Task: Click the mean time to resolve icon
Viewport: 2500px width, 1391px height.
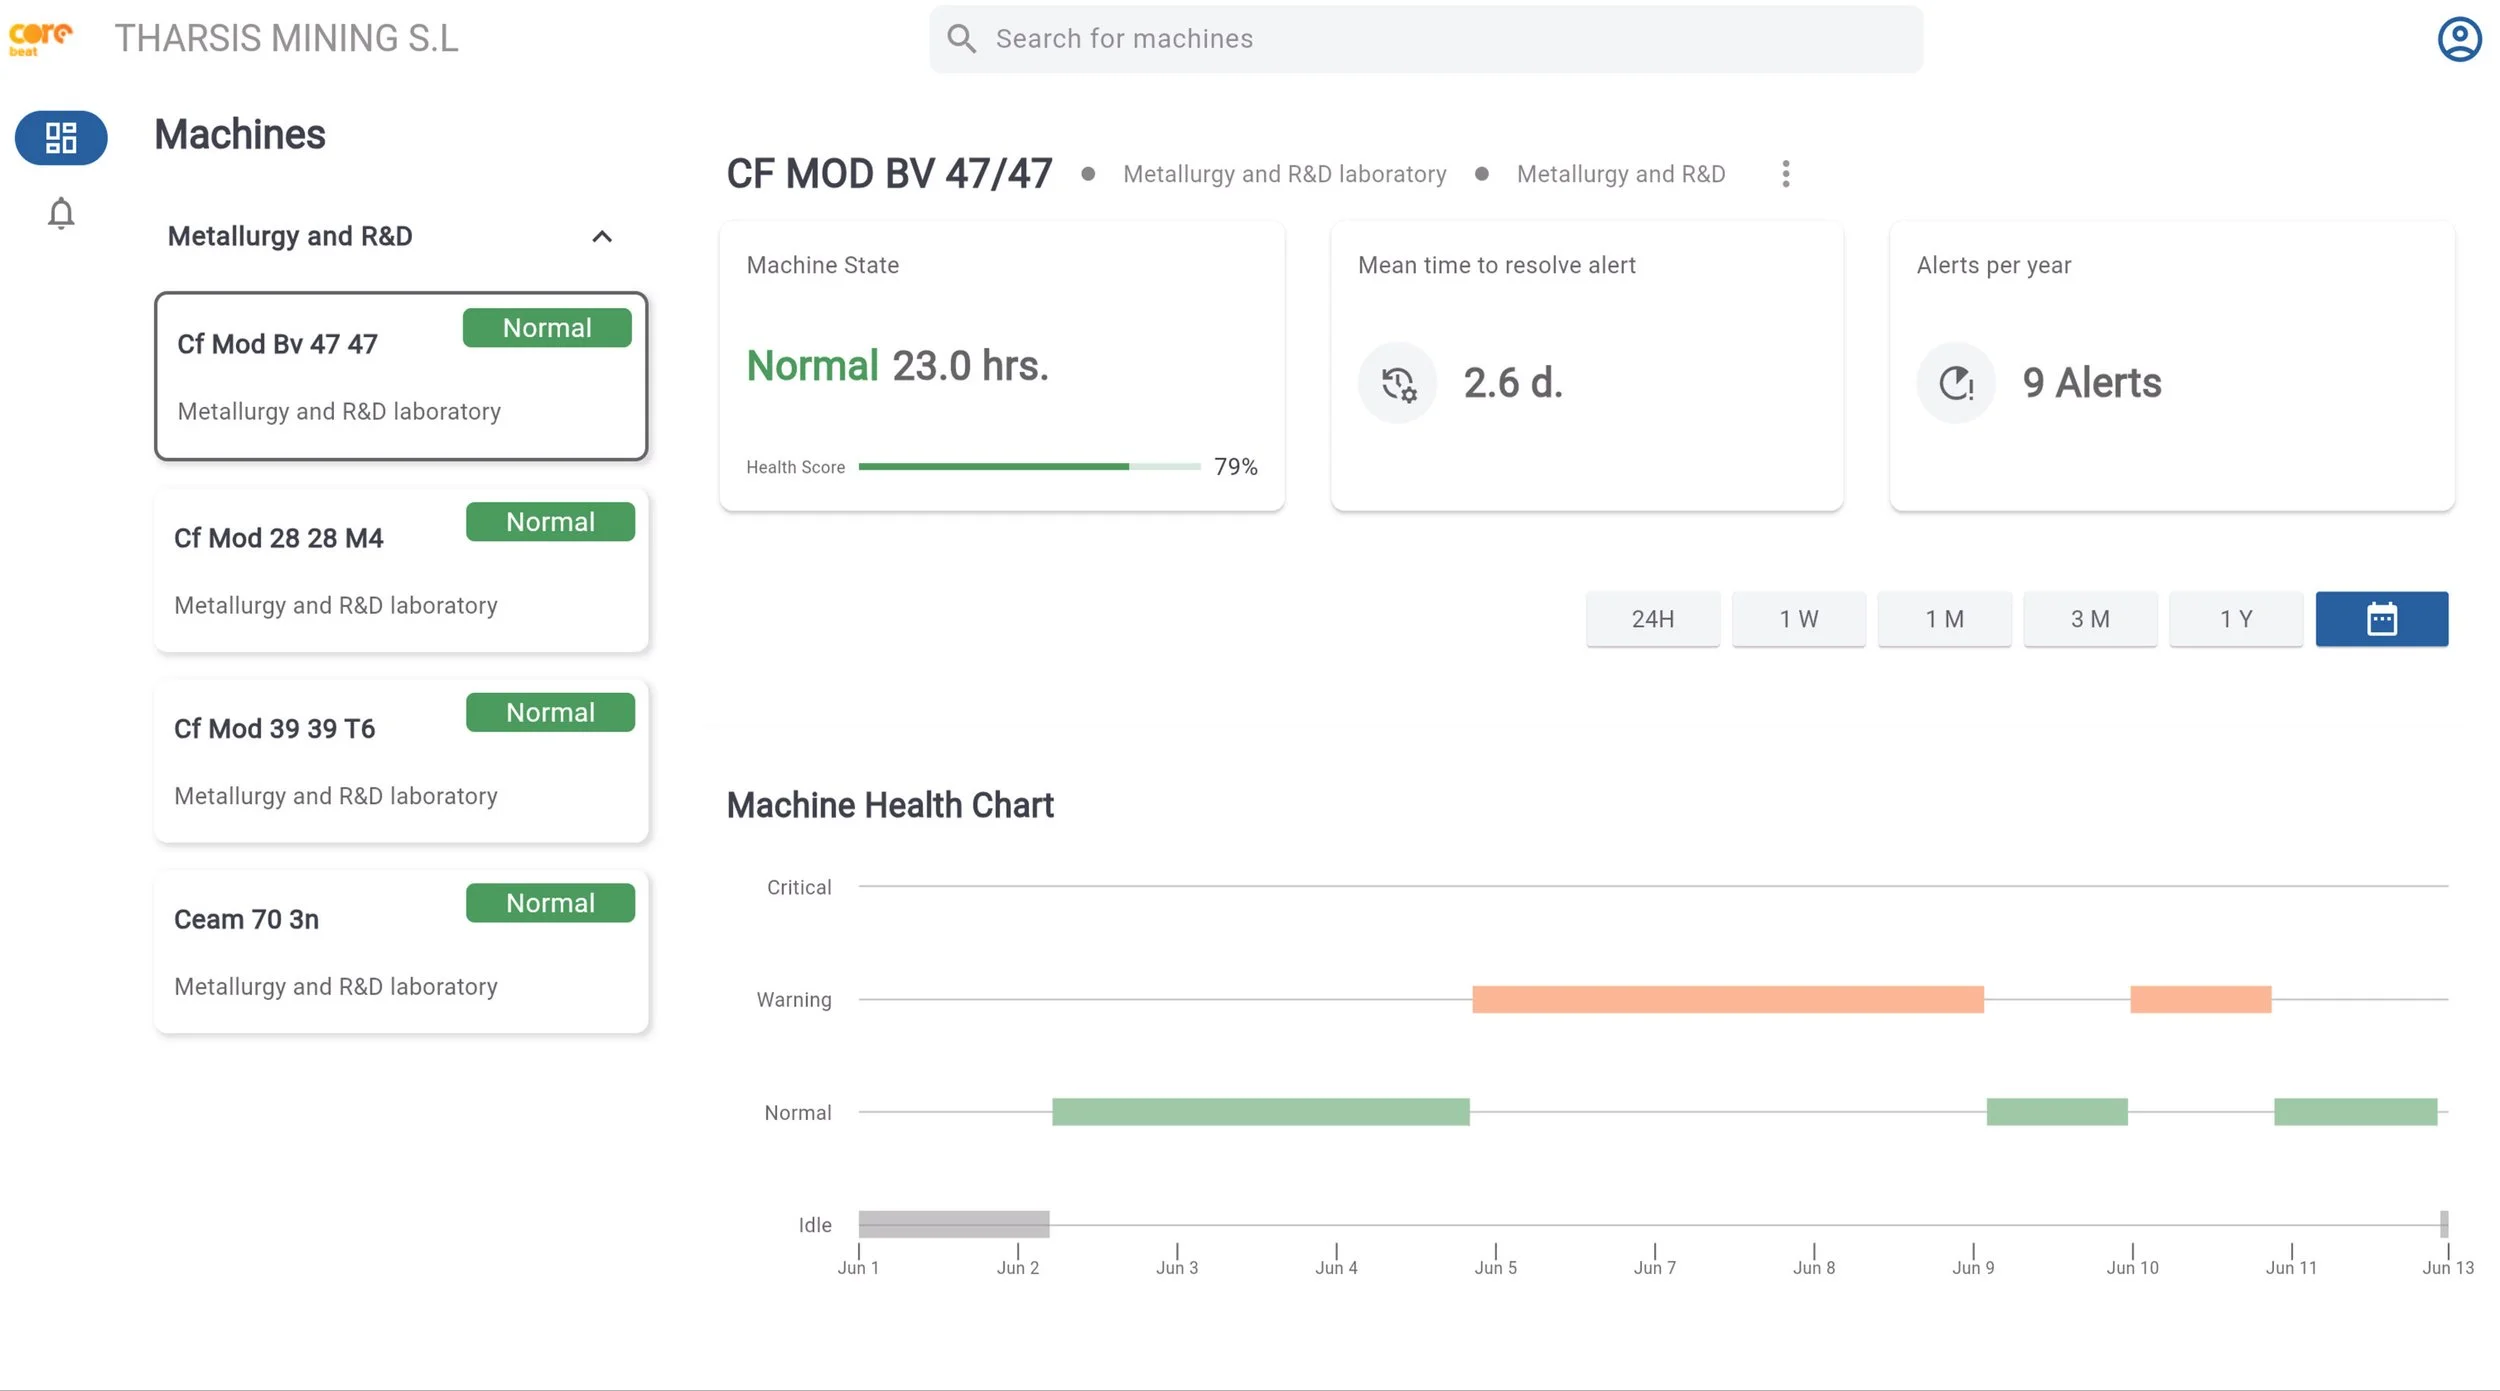Action: click(x=1397, y=383)
